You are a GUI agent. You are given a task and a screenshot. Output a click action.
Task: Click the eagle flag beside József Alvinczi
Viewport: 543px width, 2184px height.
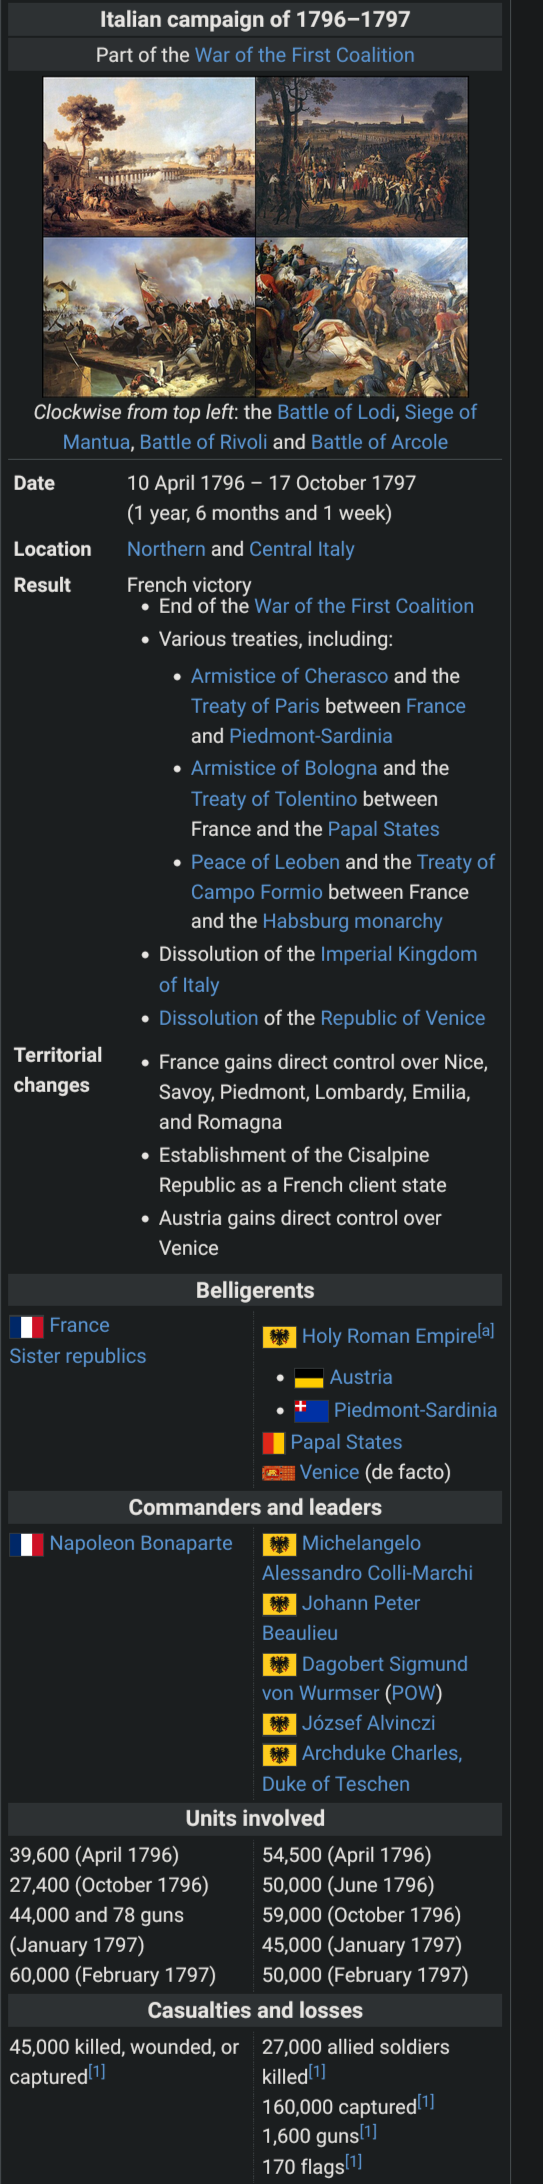[x=279, y=1724]
